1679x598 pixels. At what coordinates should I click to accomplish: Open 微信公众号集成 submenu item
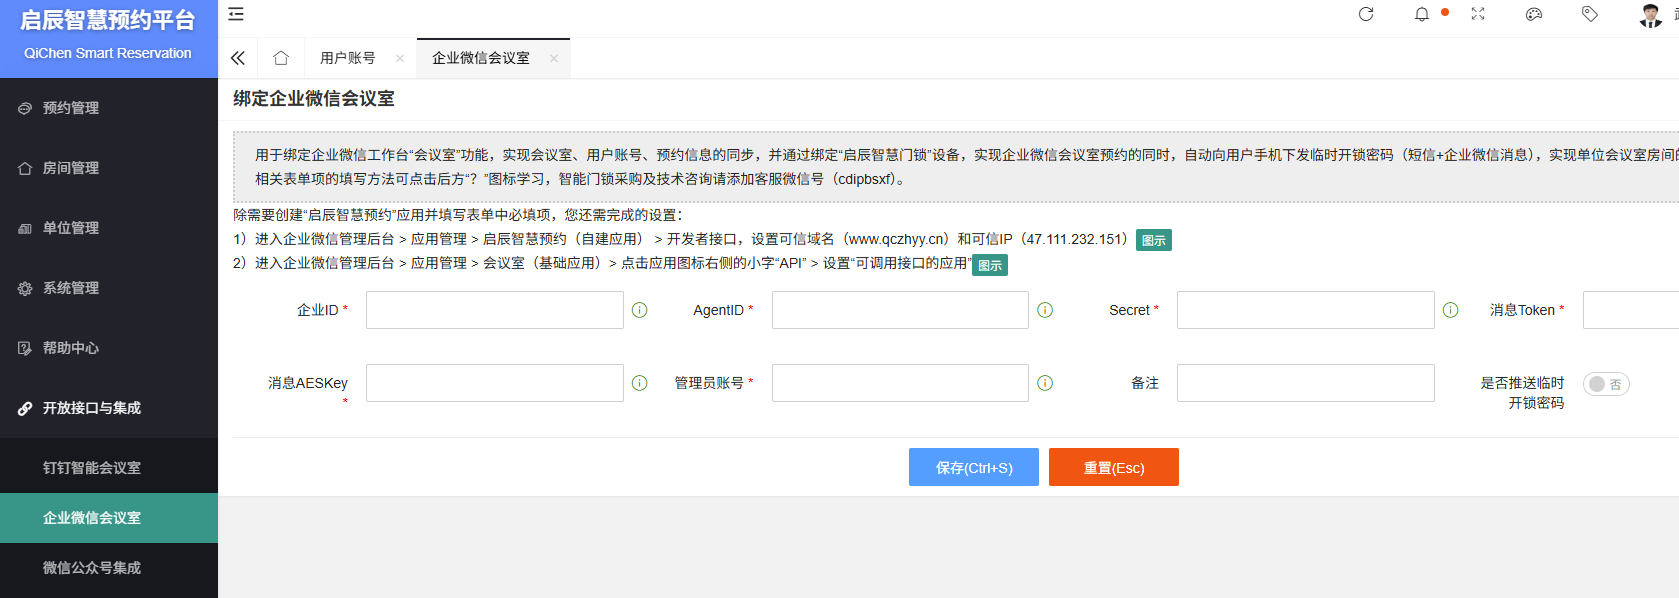coord(109,568)
